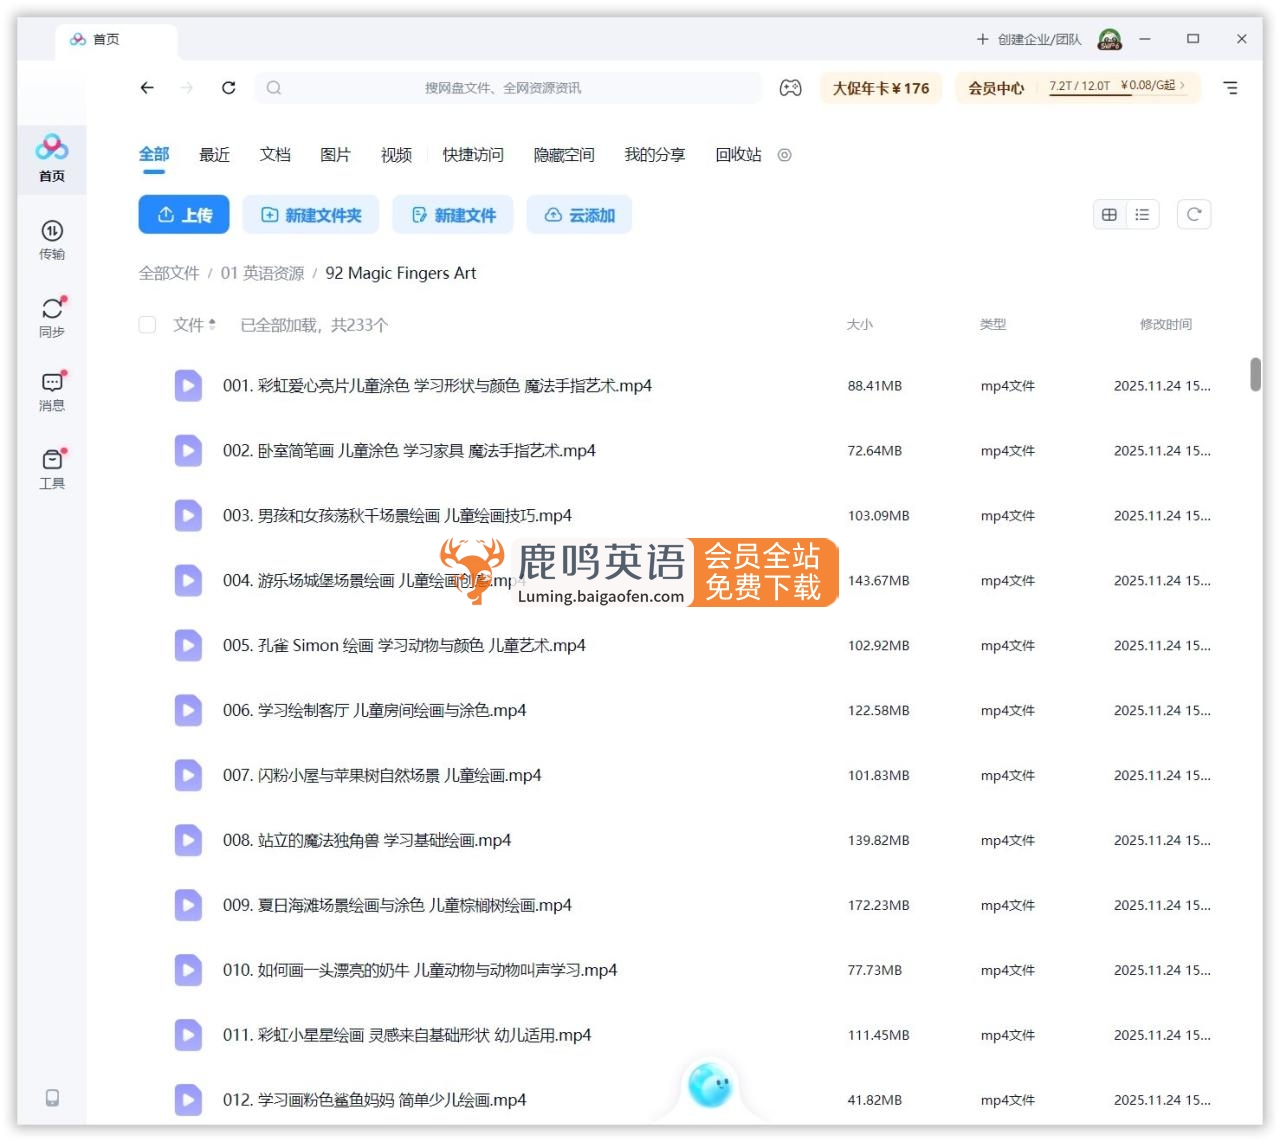Image resolution: width=1280 pixels, height=1142 pixels.
Task: Navigate to 全部文件 in the breadcrumb
Action: pos(168,273)
